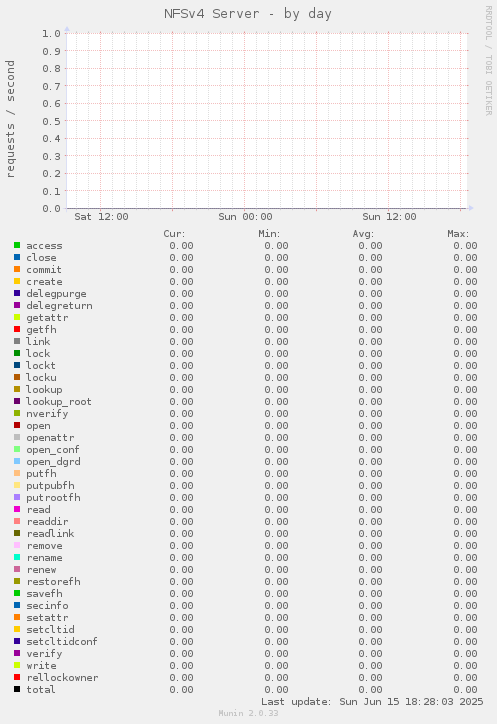Select the verify legend label
The height and width of the screenshot is (724, 497).
(44, 654)
